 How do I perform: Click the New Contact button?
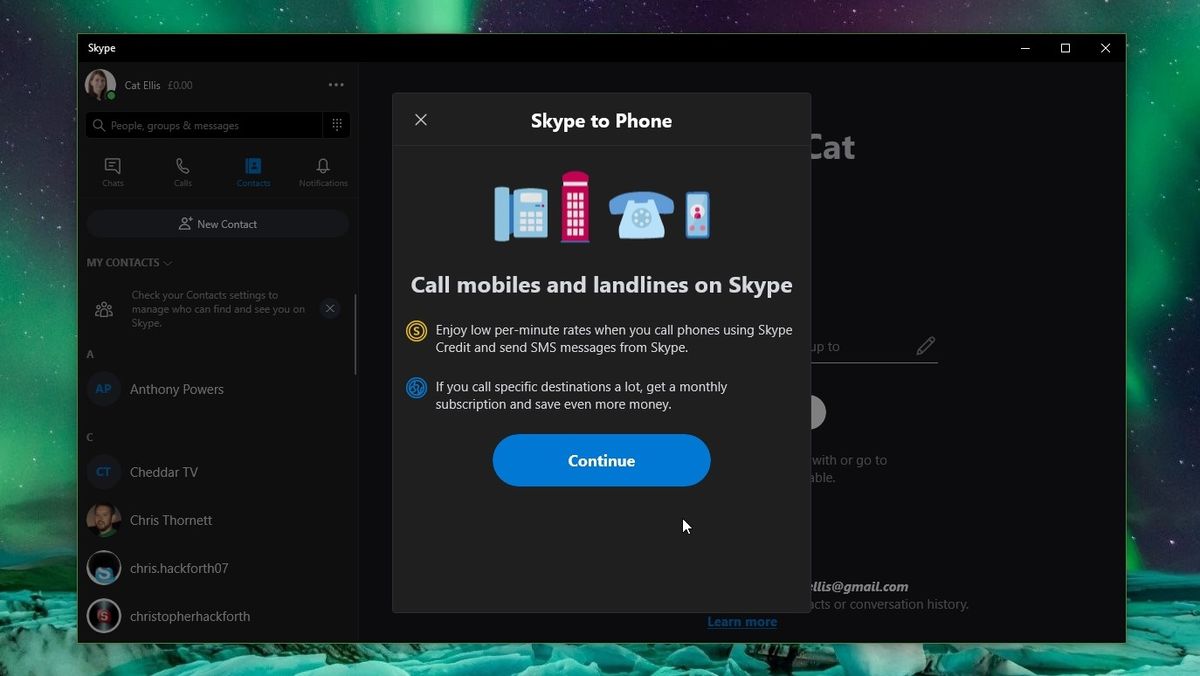click(x=217, y=223)
